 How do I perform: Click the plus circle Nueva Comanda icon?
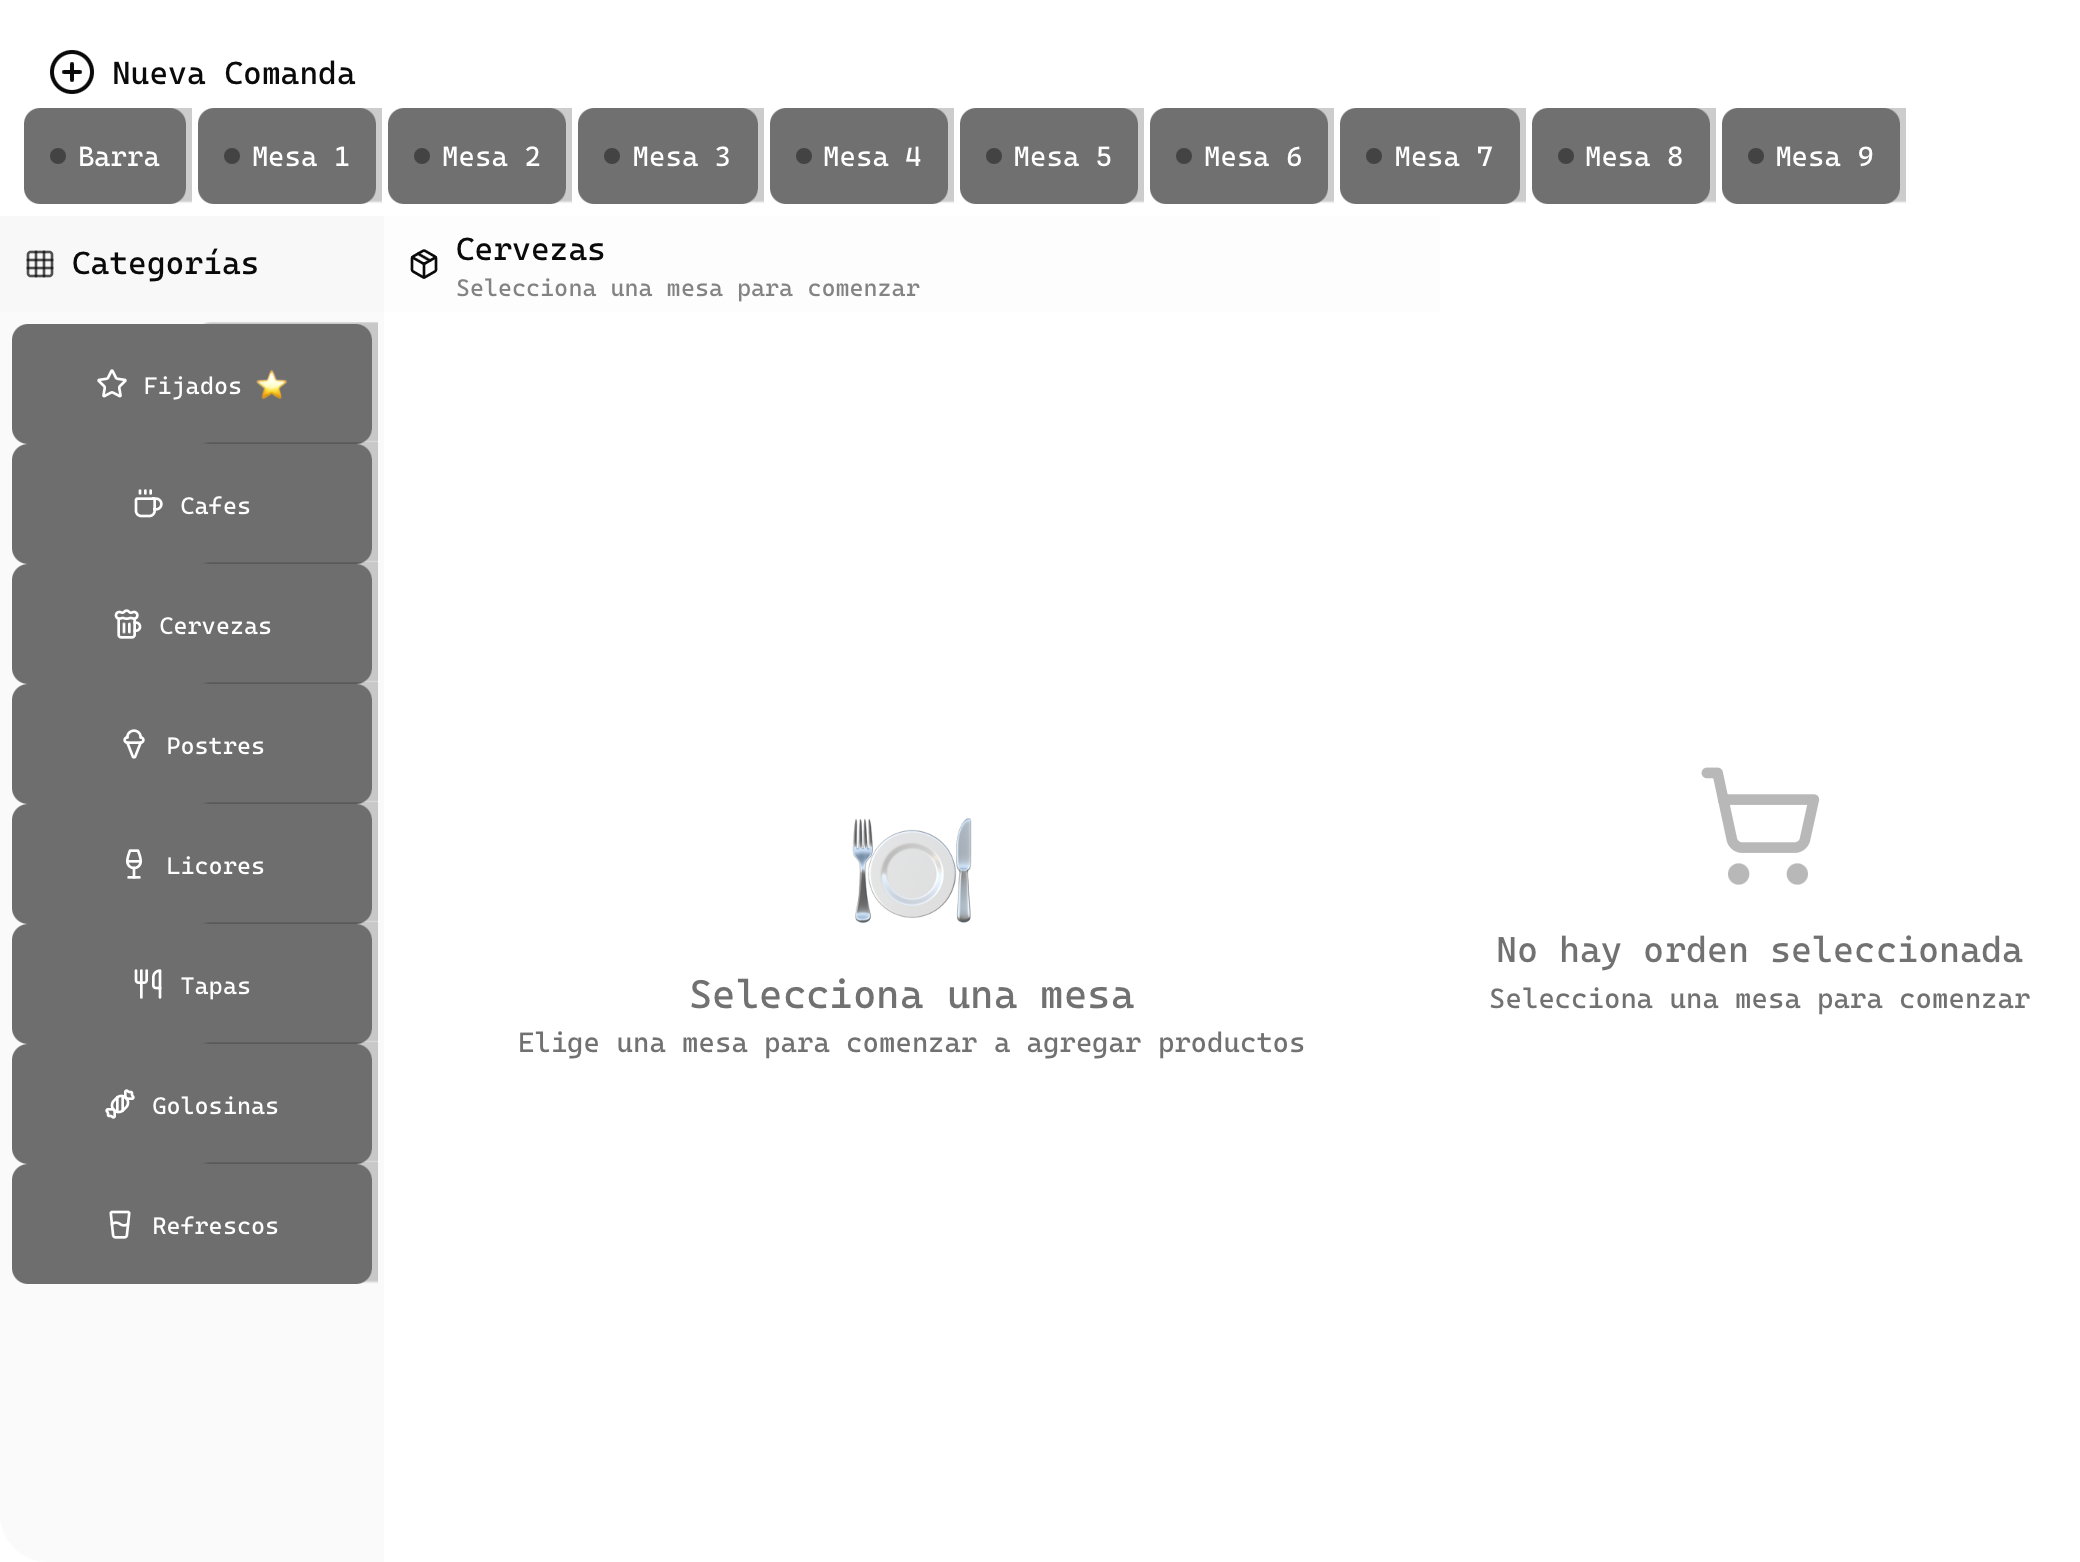click(x=72, y=73)
